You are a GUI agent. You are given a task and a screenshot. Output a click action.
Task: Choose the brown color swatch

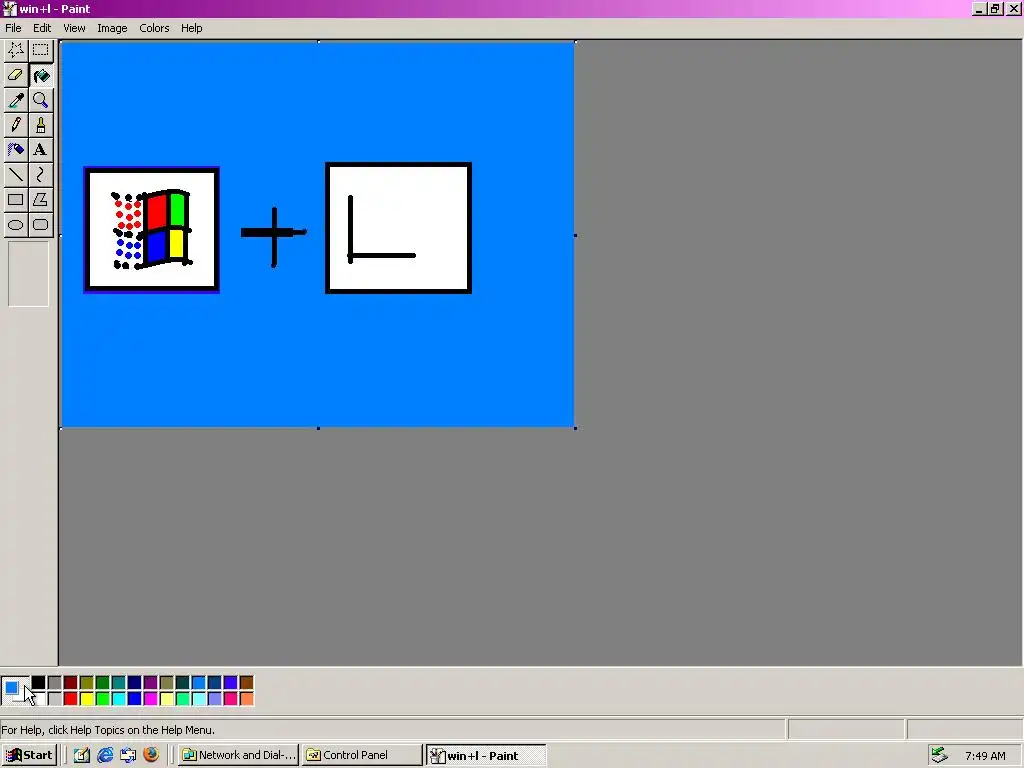pos(246,683)
